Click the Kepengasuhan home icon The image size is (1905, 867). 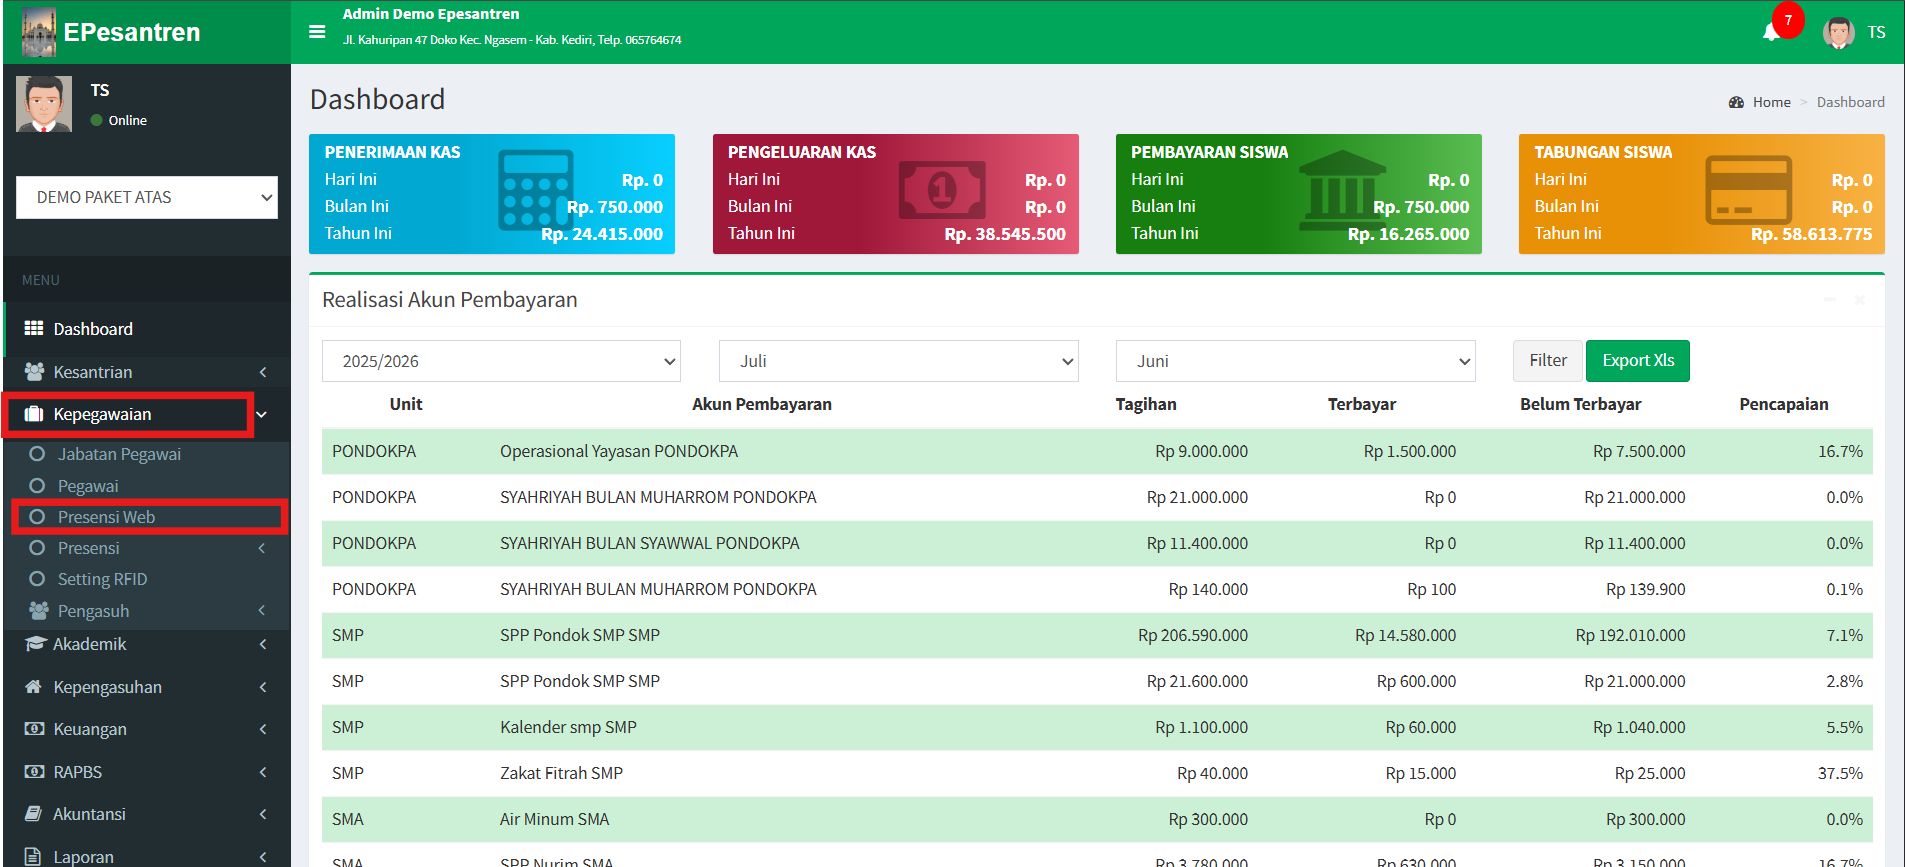click(34, 687)
